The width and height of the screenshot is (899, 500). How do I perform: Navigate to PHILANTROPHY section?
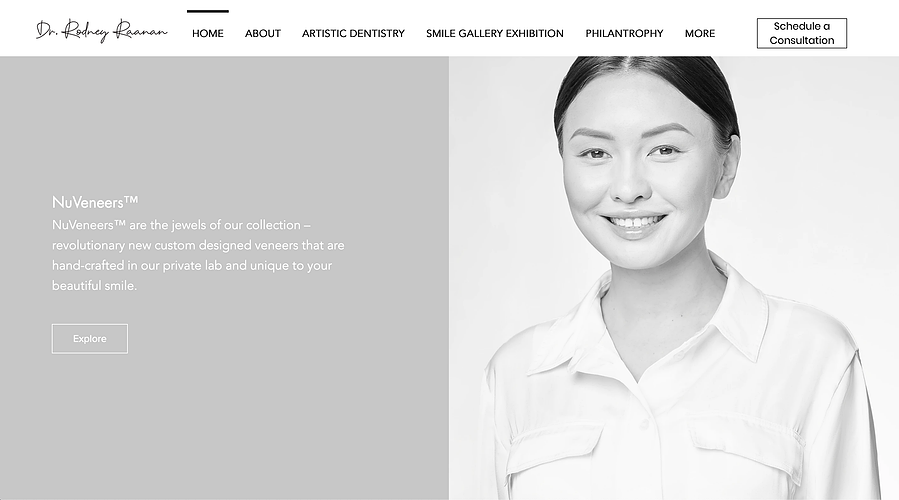624,33
